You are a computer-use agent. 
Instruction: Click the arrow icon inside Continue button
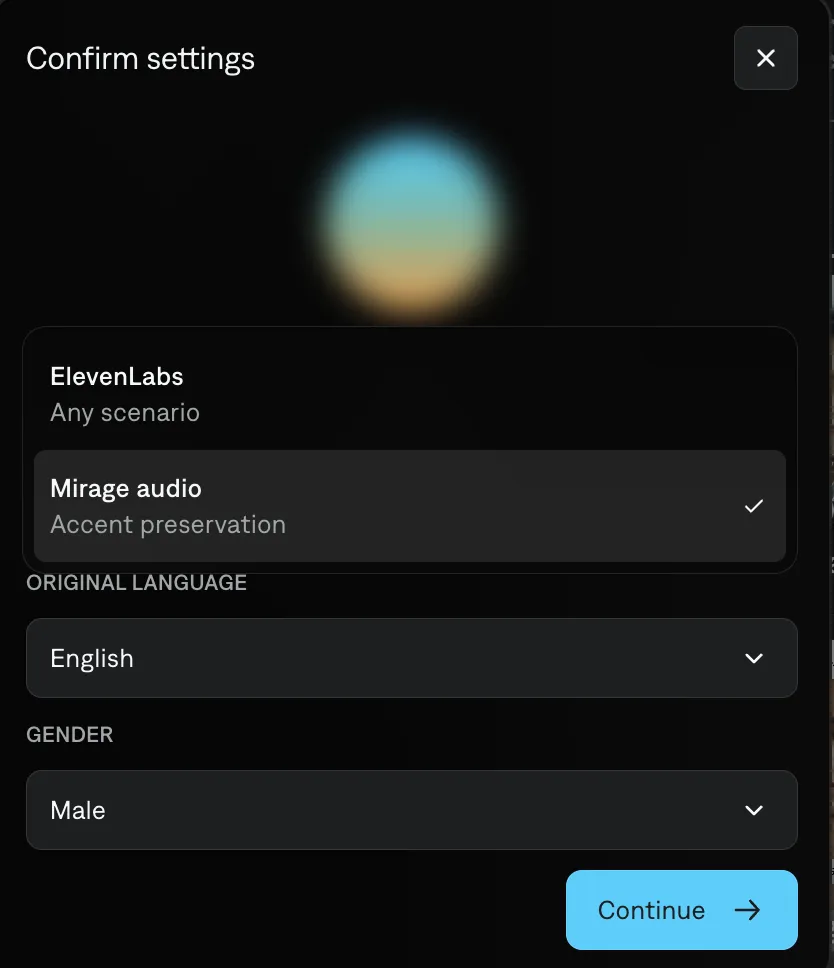pyautogui.click(x=746, y=910)
